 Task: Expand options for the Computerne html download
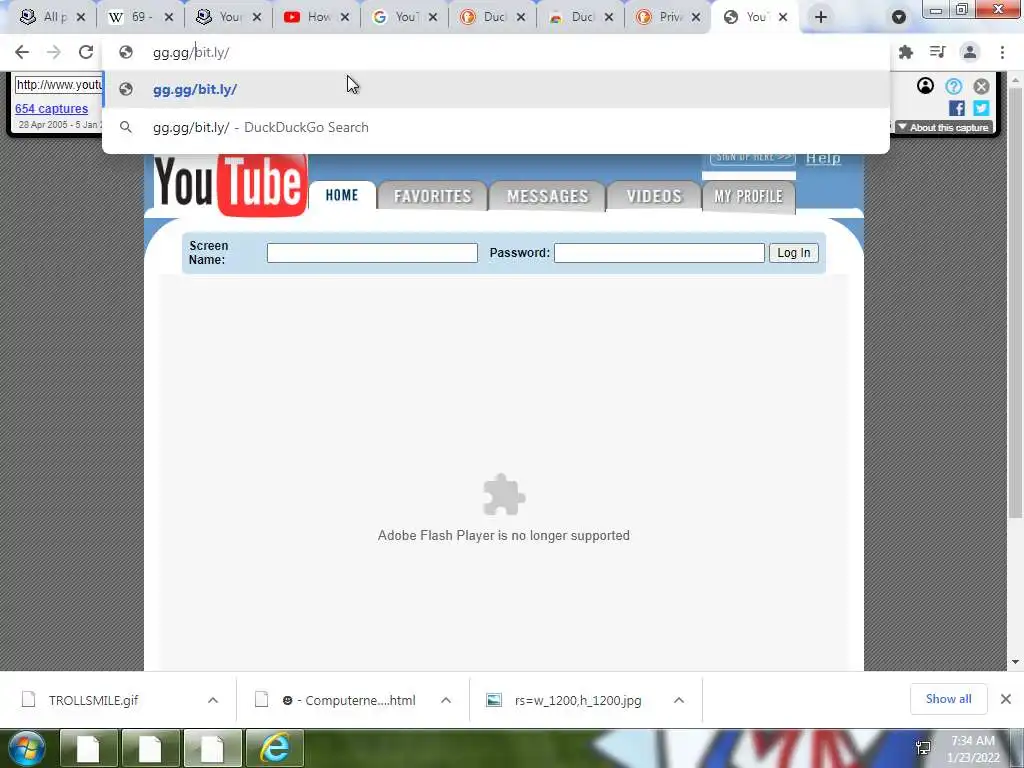[446, 700]
